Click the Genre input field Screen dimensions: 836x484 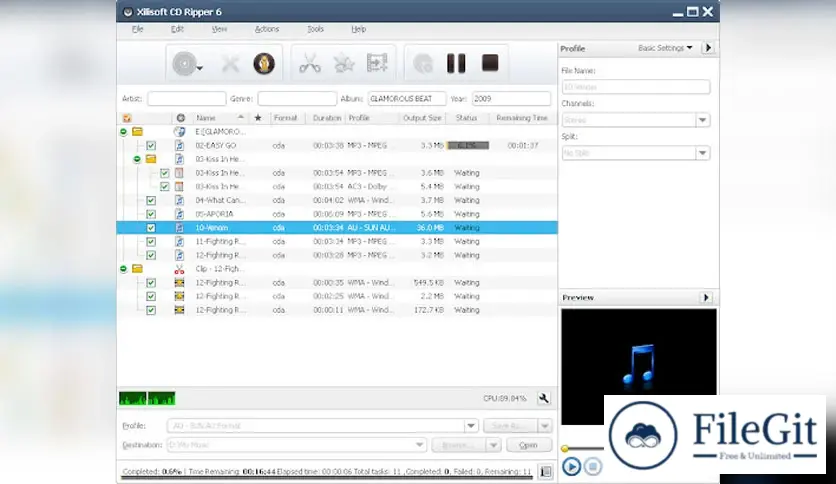(x=297, y=99)
